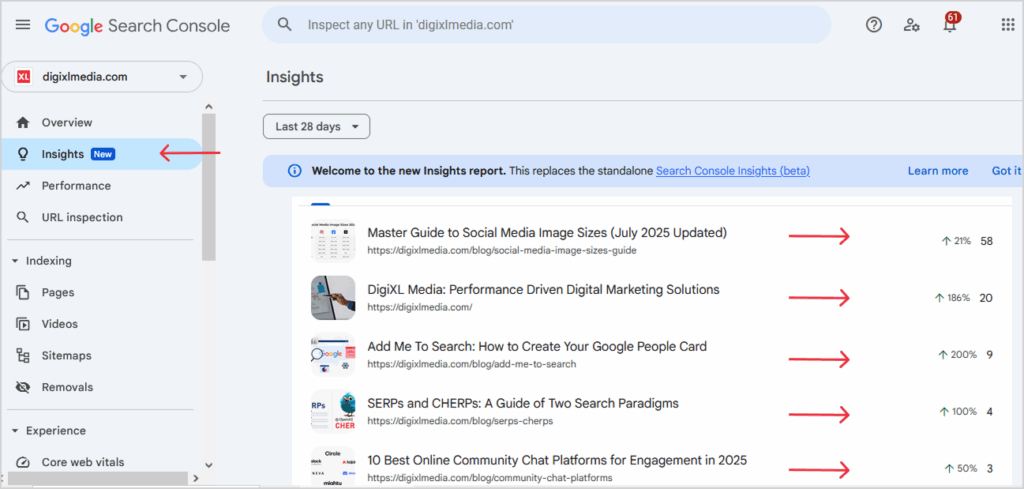The image size is (1024, 489).
Task: Click the Videos icon in sidebar
Action: point(23,324)
